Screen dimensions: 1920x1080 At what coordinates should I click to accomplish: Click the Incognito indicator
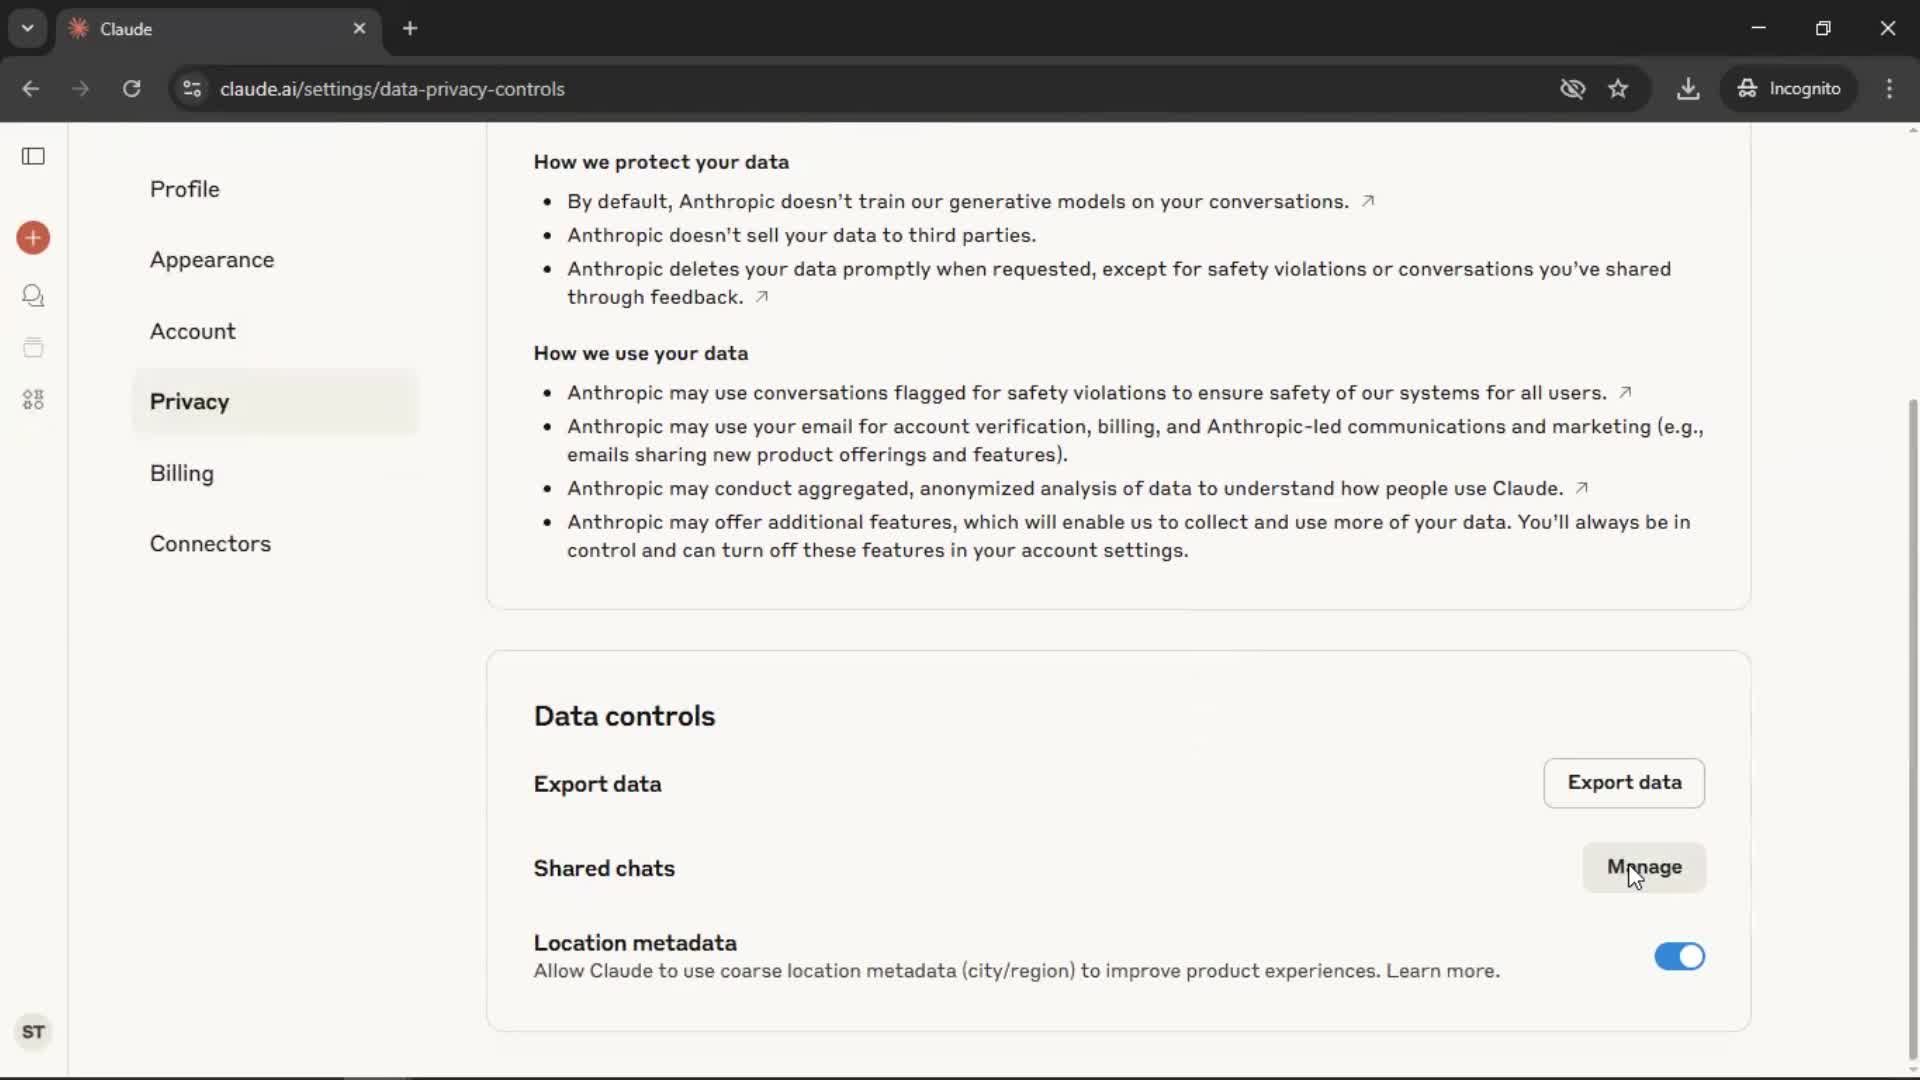1789,89
